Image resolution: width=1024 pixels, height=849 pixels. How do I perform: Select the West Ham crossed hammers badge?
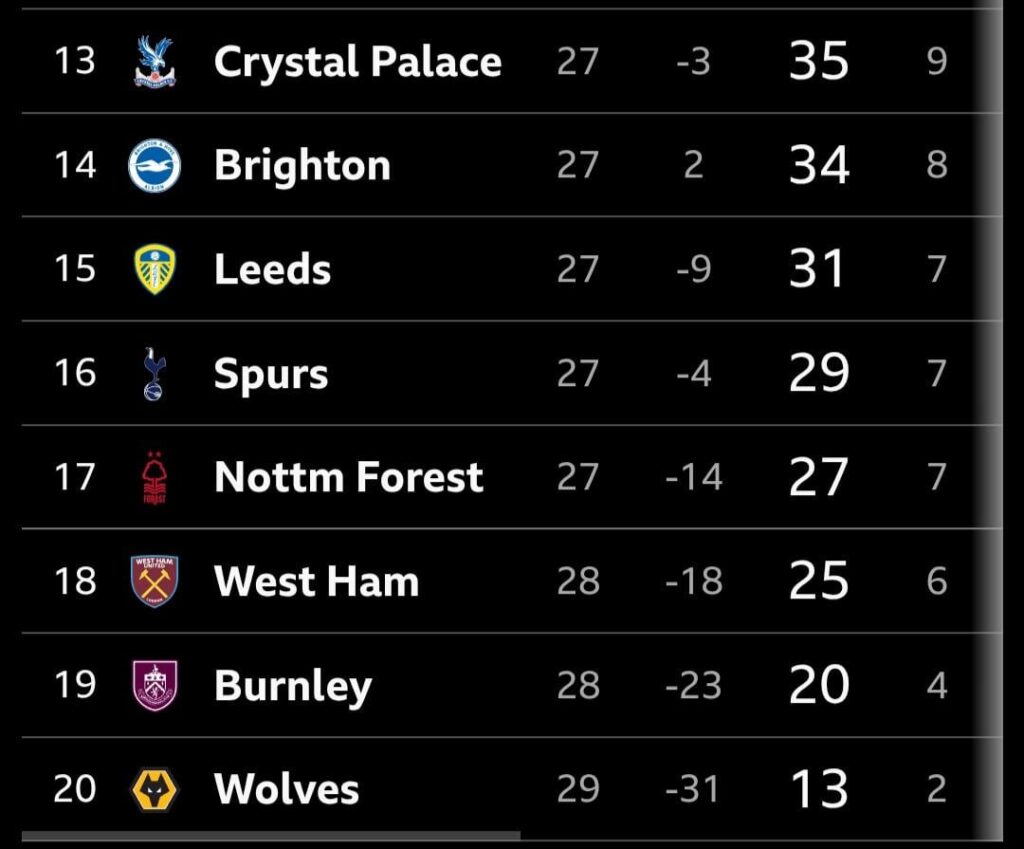(x=153, y=581)
